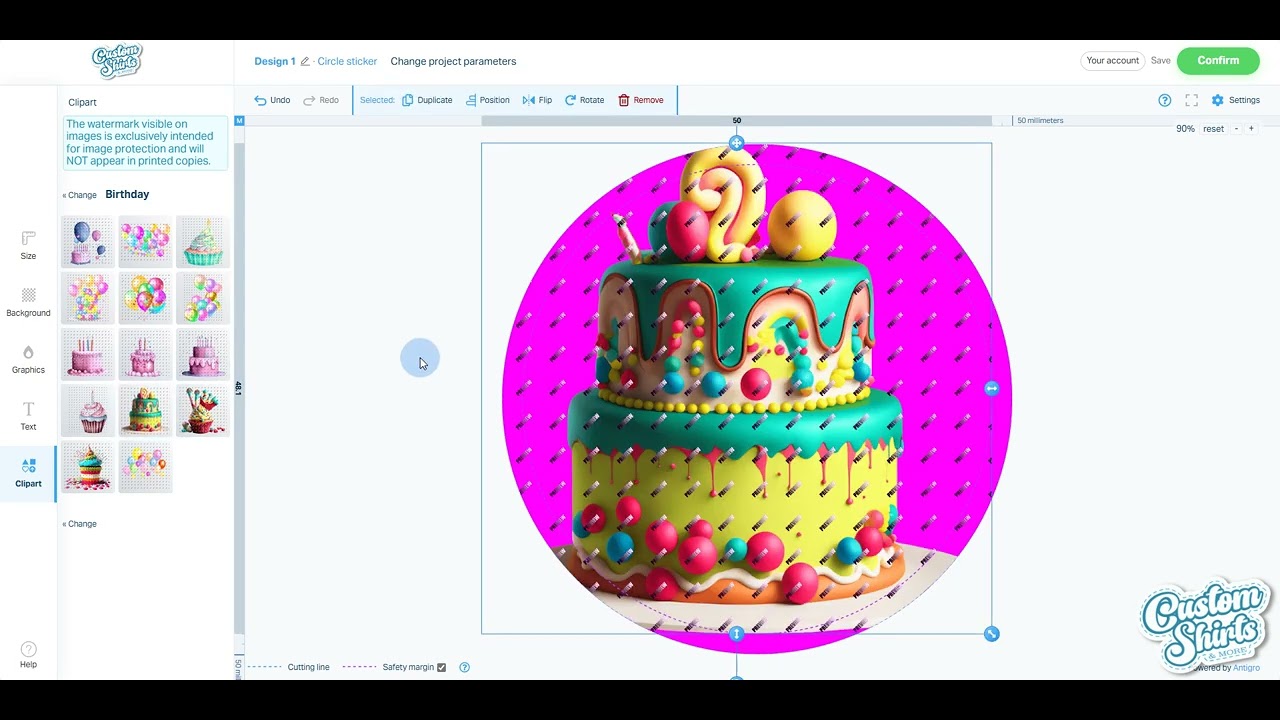Open the Position options

coord(488,100)
